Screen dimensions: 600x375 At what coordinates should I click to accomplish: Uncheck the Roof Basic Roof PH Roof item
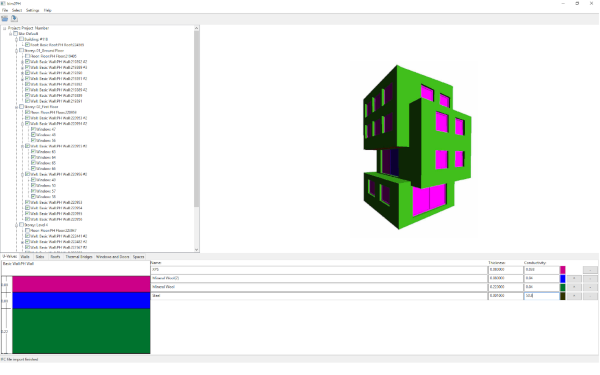tap(27, 45)
